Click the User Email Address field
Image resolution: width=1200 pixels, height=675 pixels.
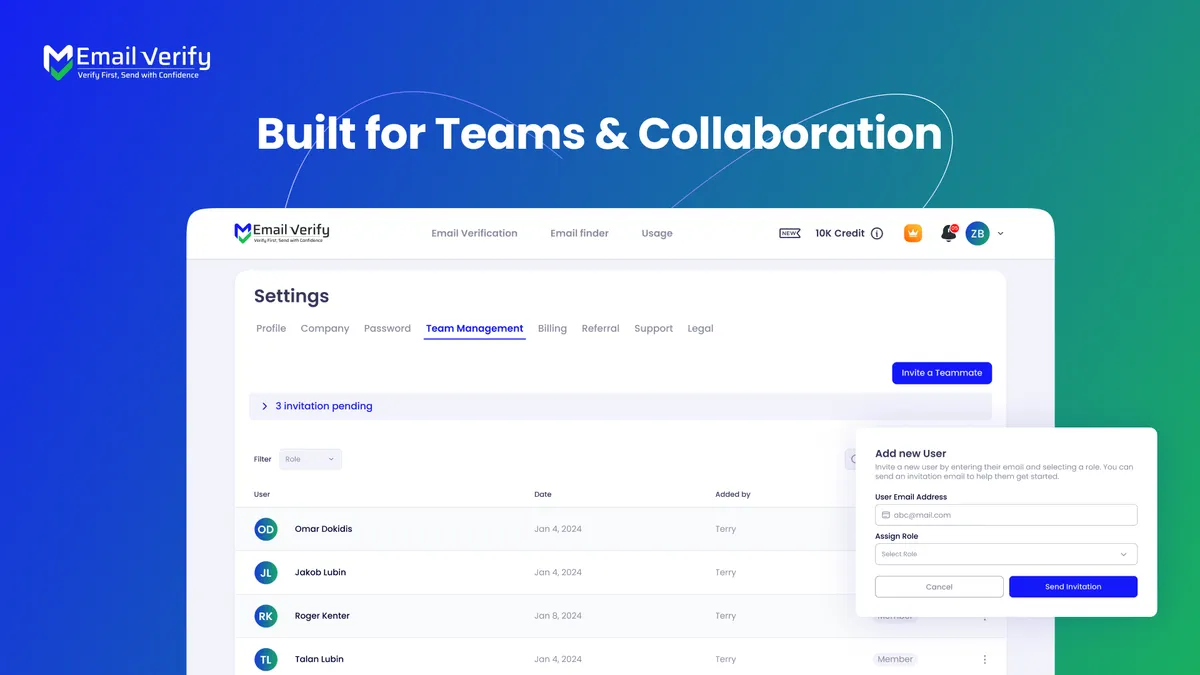point(1006,515)
